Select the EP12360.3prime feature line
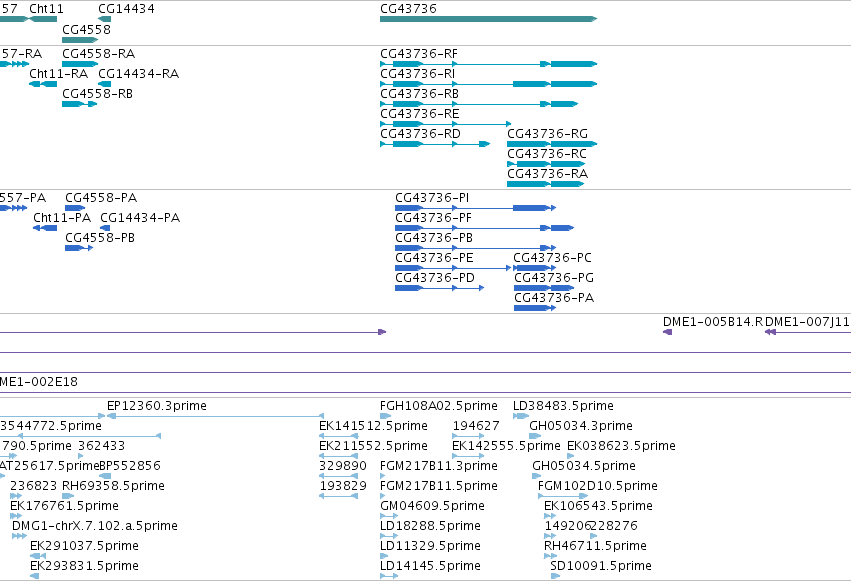 point(215,416)
